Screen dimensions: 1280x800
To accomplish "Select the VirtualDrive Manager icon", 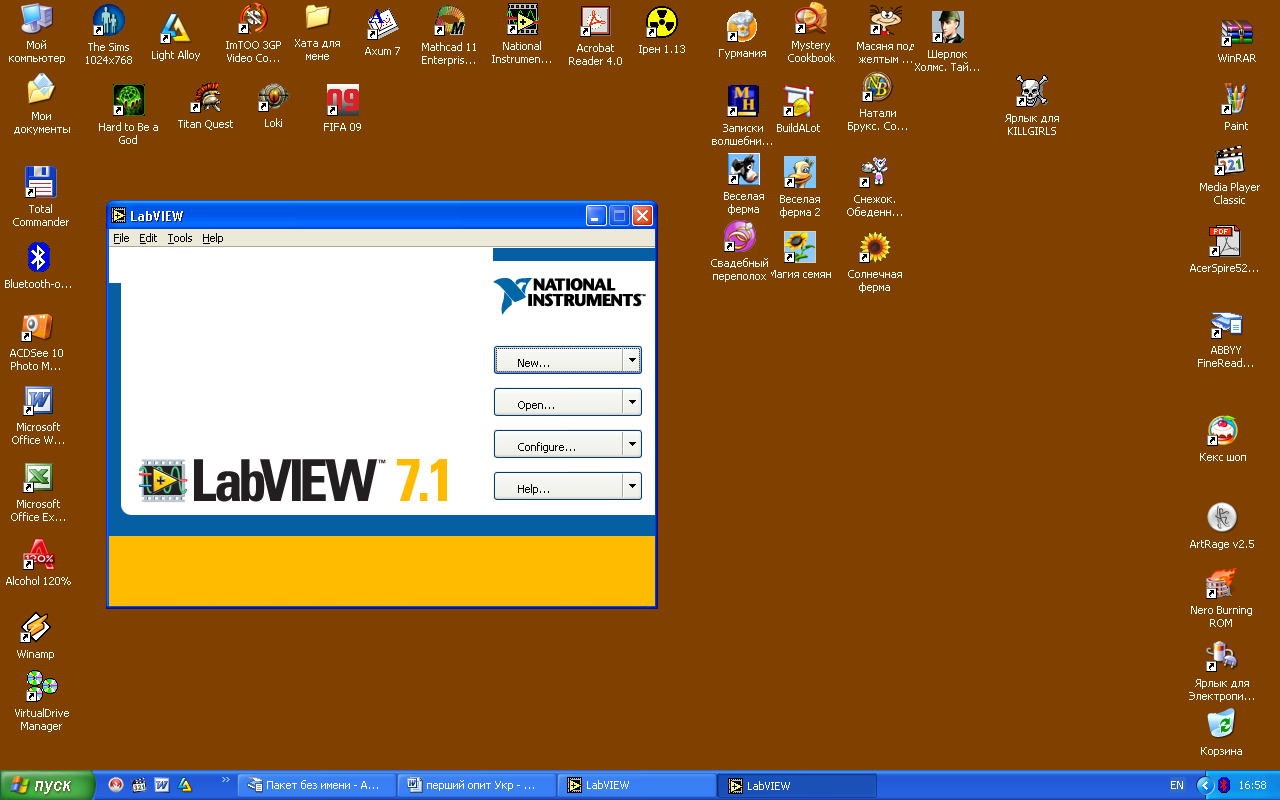I will pos(41,701).
